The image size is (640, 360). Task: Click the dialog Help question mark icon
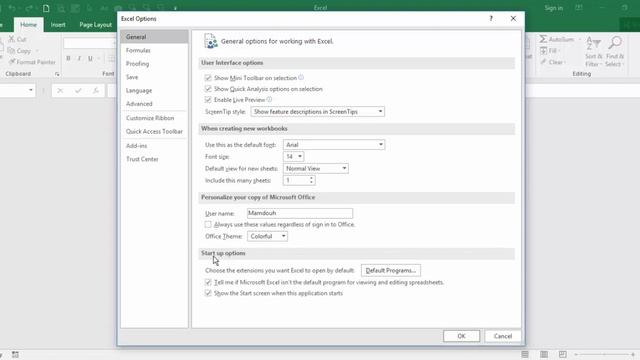(491, 18)
